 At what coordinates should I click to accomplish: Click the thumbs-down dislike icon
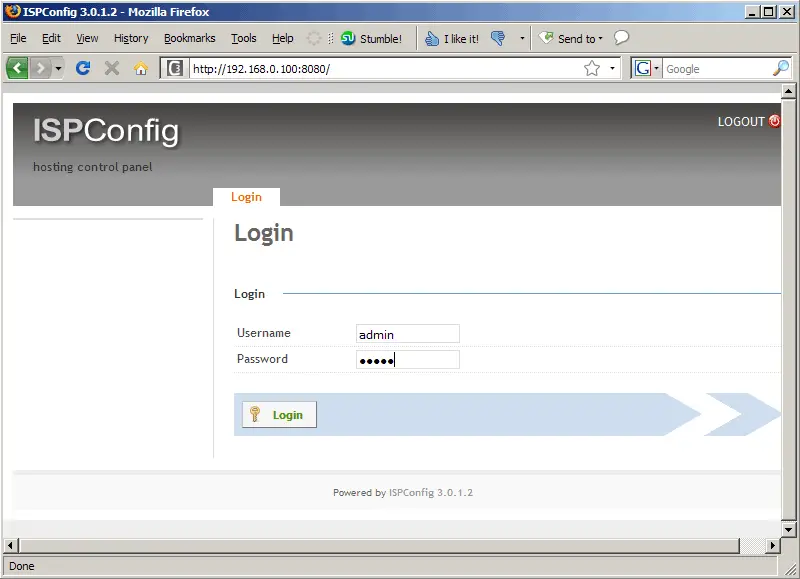[x=498, y=38]
